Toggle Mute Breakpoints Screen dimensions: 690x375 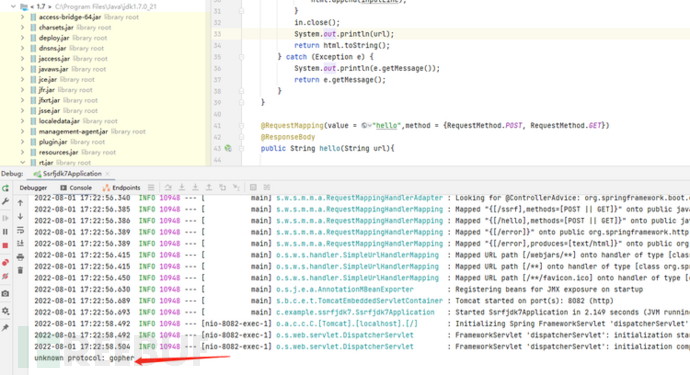[x=5, y=276]
